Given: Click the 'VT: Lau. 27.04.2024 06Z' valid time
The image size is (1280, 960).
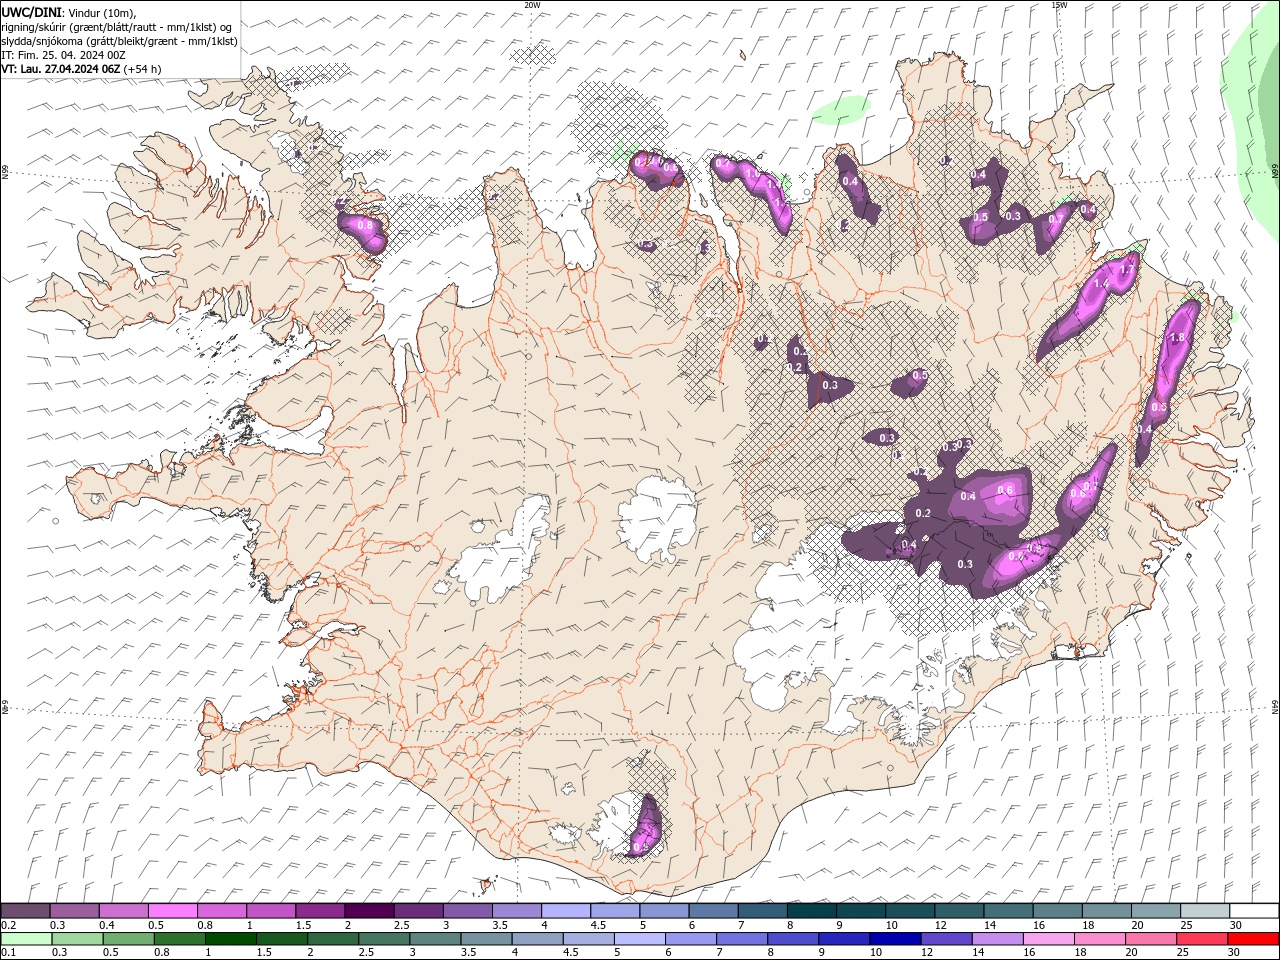Looking at the screenshot, I should point(61,68).
